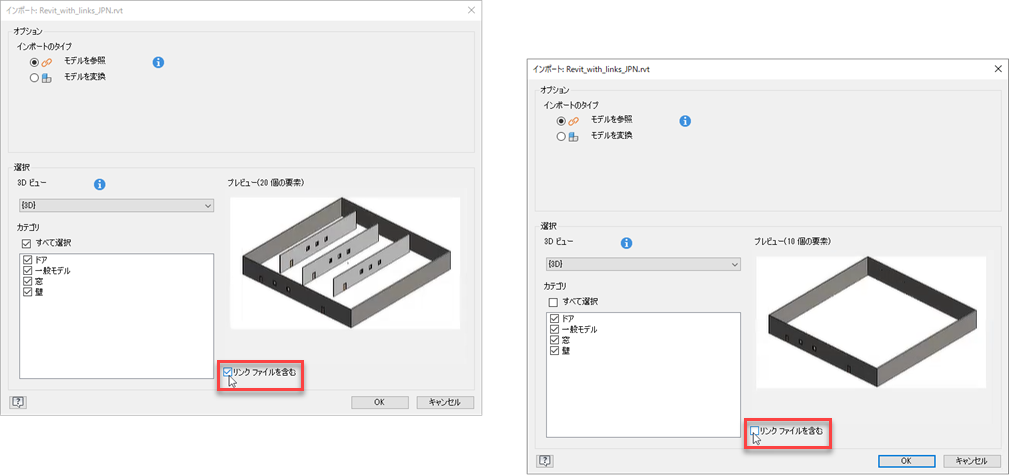Click プレビュー(20 個の要素) label
The image size is (1010, 475).
click(x=266, y=182)
